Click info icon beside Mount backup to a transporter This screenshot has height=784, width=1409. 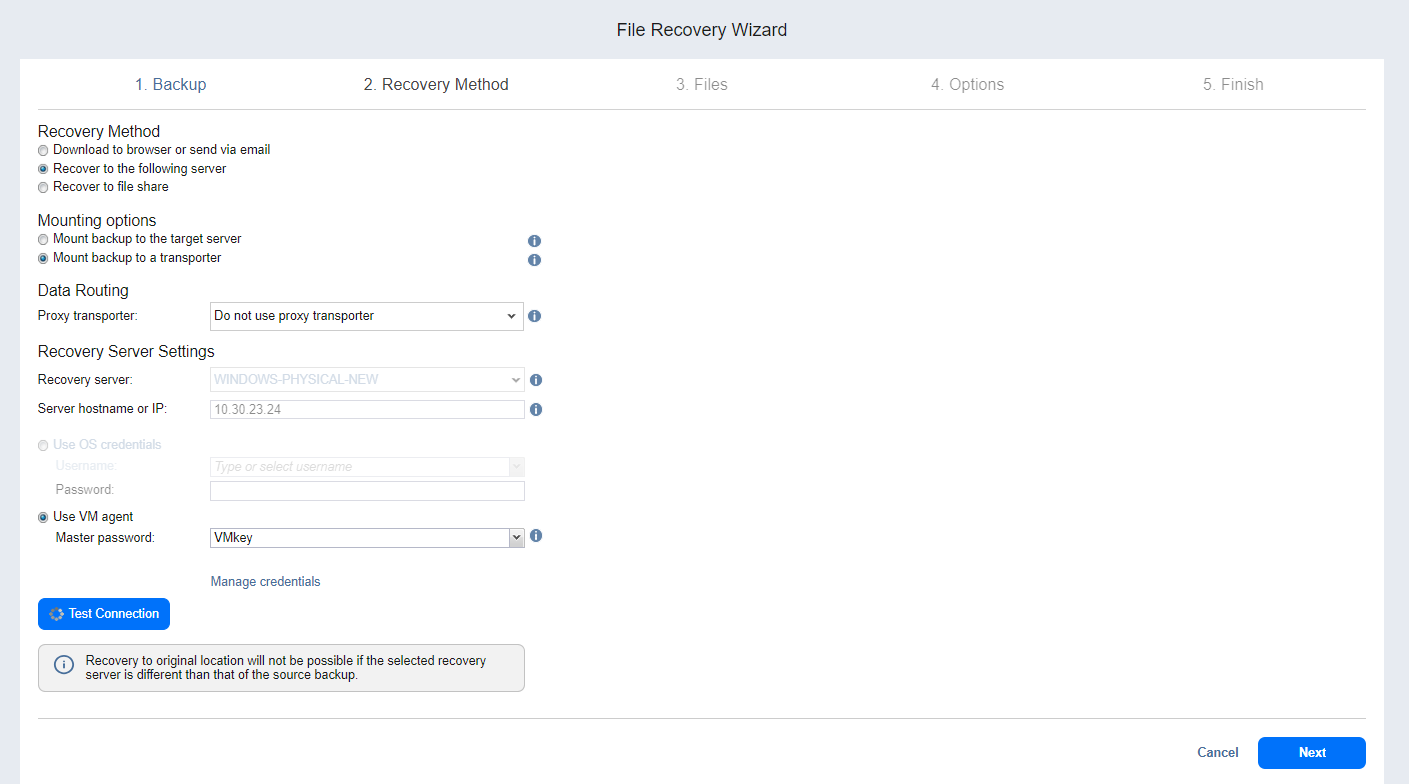(x=534, y=260)
